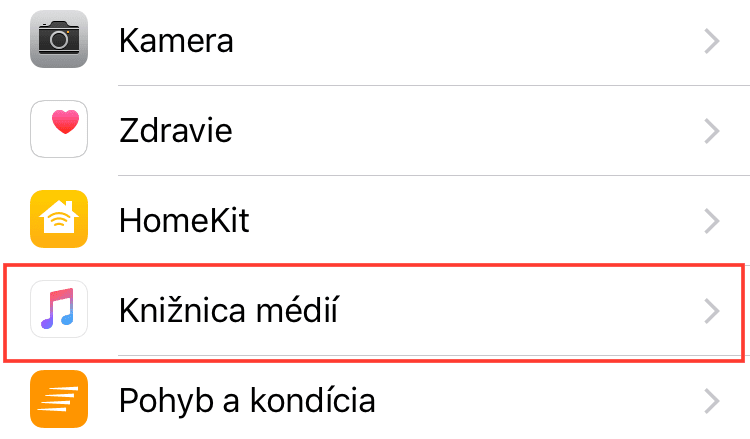Expand Kamera using its chevron arrow

tap(712, 41)
